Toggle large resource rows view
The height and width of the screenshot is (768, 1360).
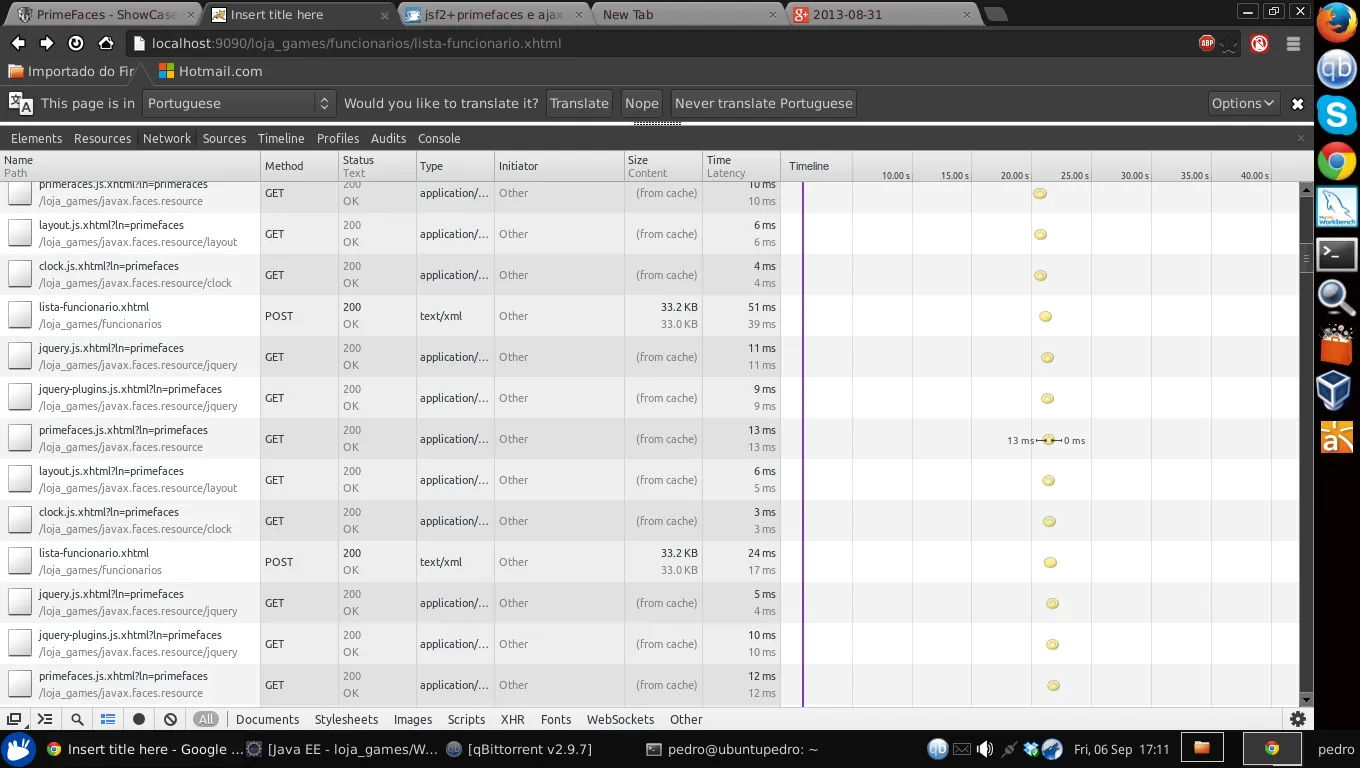[108, 719]
